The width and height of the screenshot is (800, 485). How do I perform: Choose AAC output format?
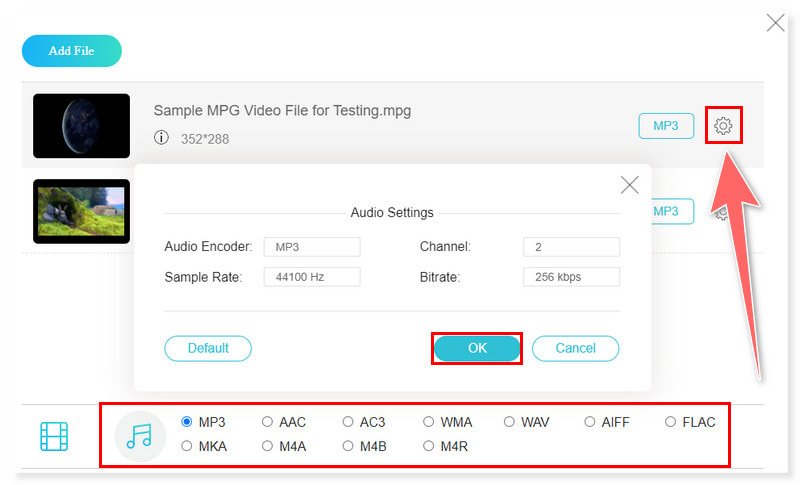tap(267, 422)
